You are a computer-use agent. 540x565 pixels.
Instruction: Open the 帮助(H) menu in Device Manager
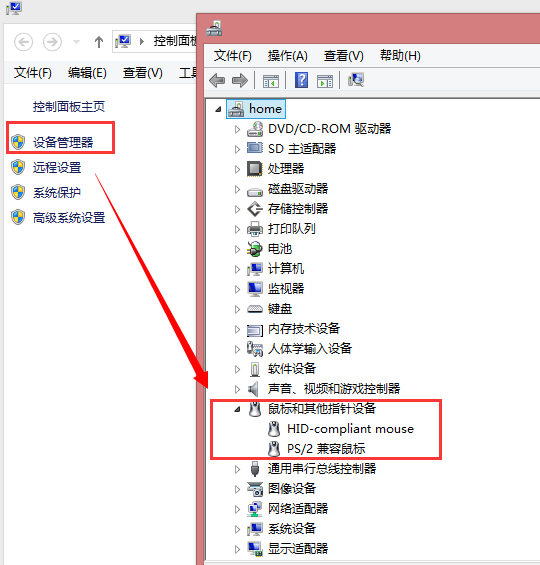tap(400, 55)
